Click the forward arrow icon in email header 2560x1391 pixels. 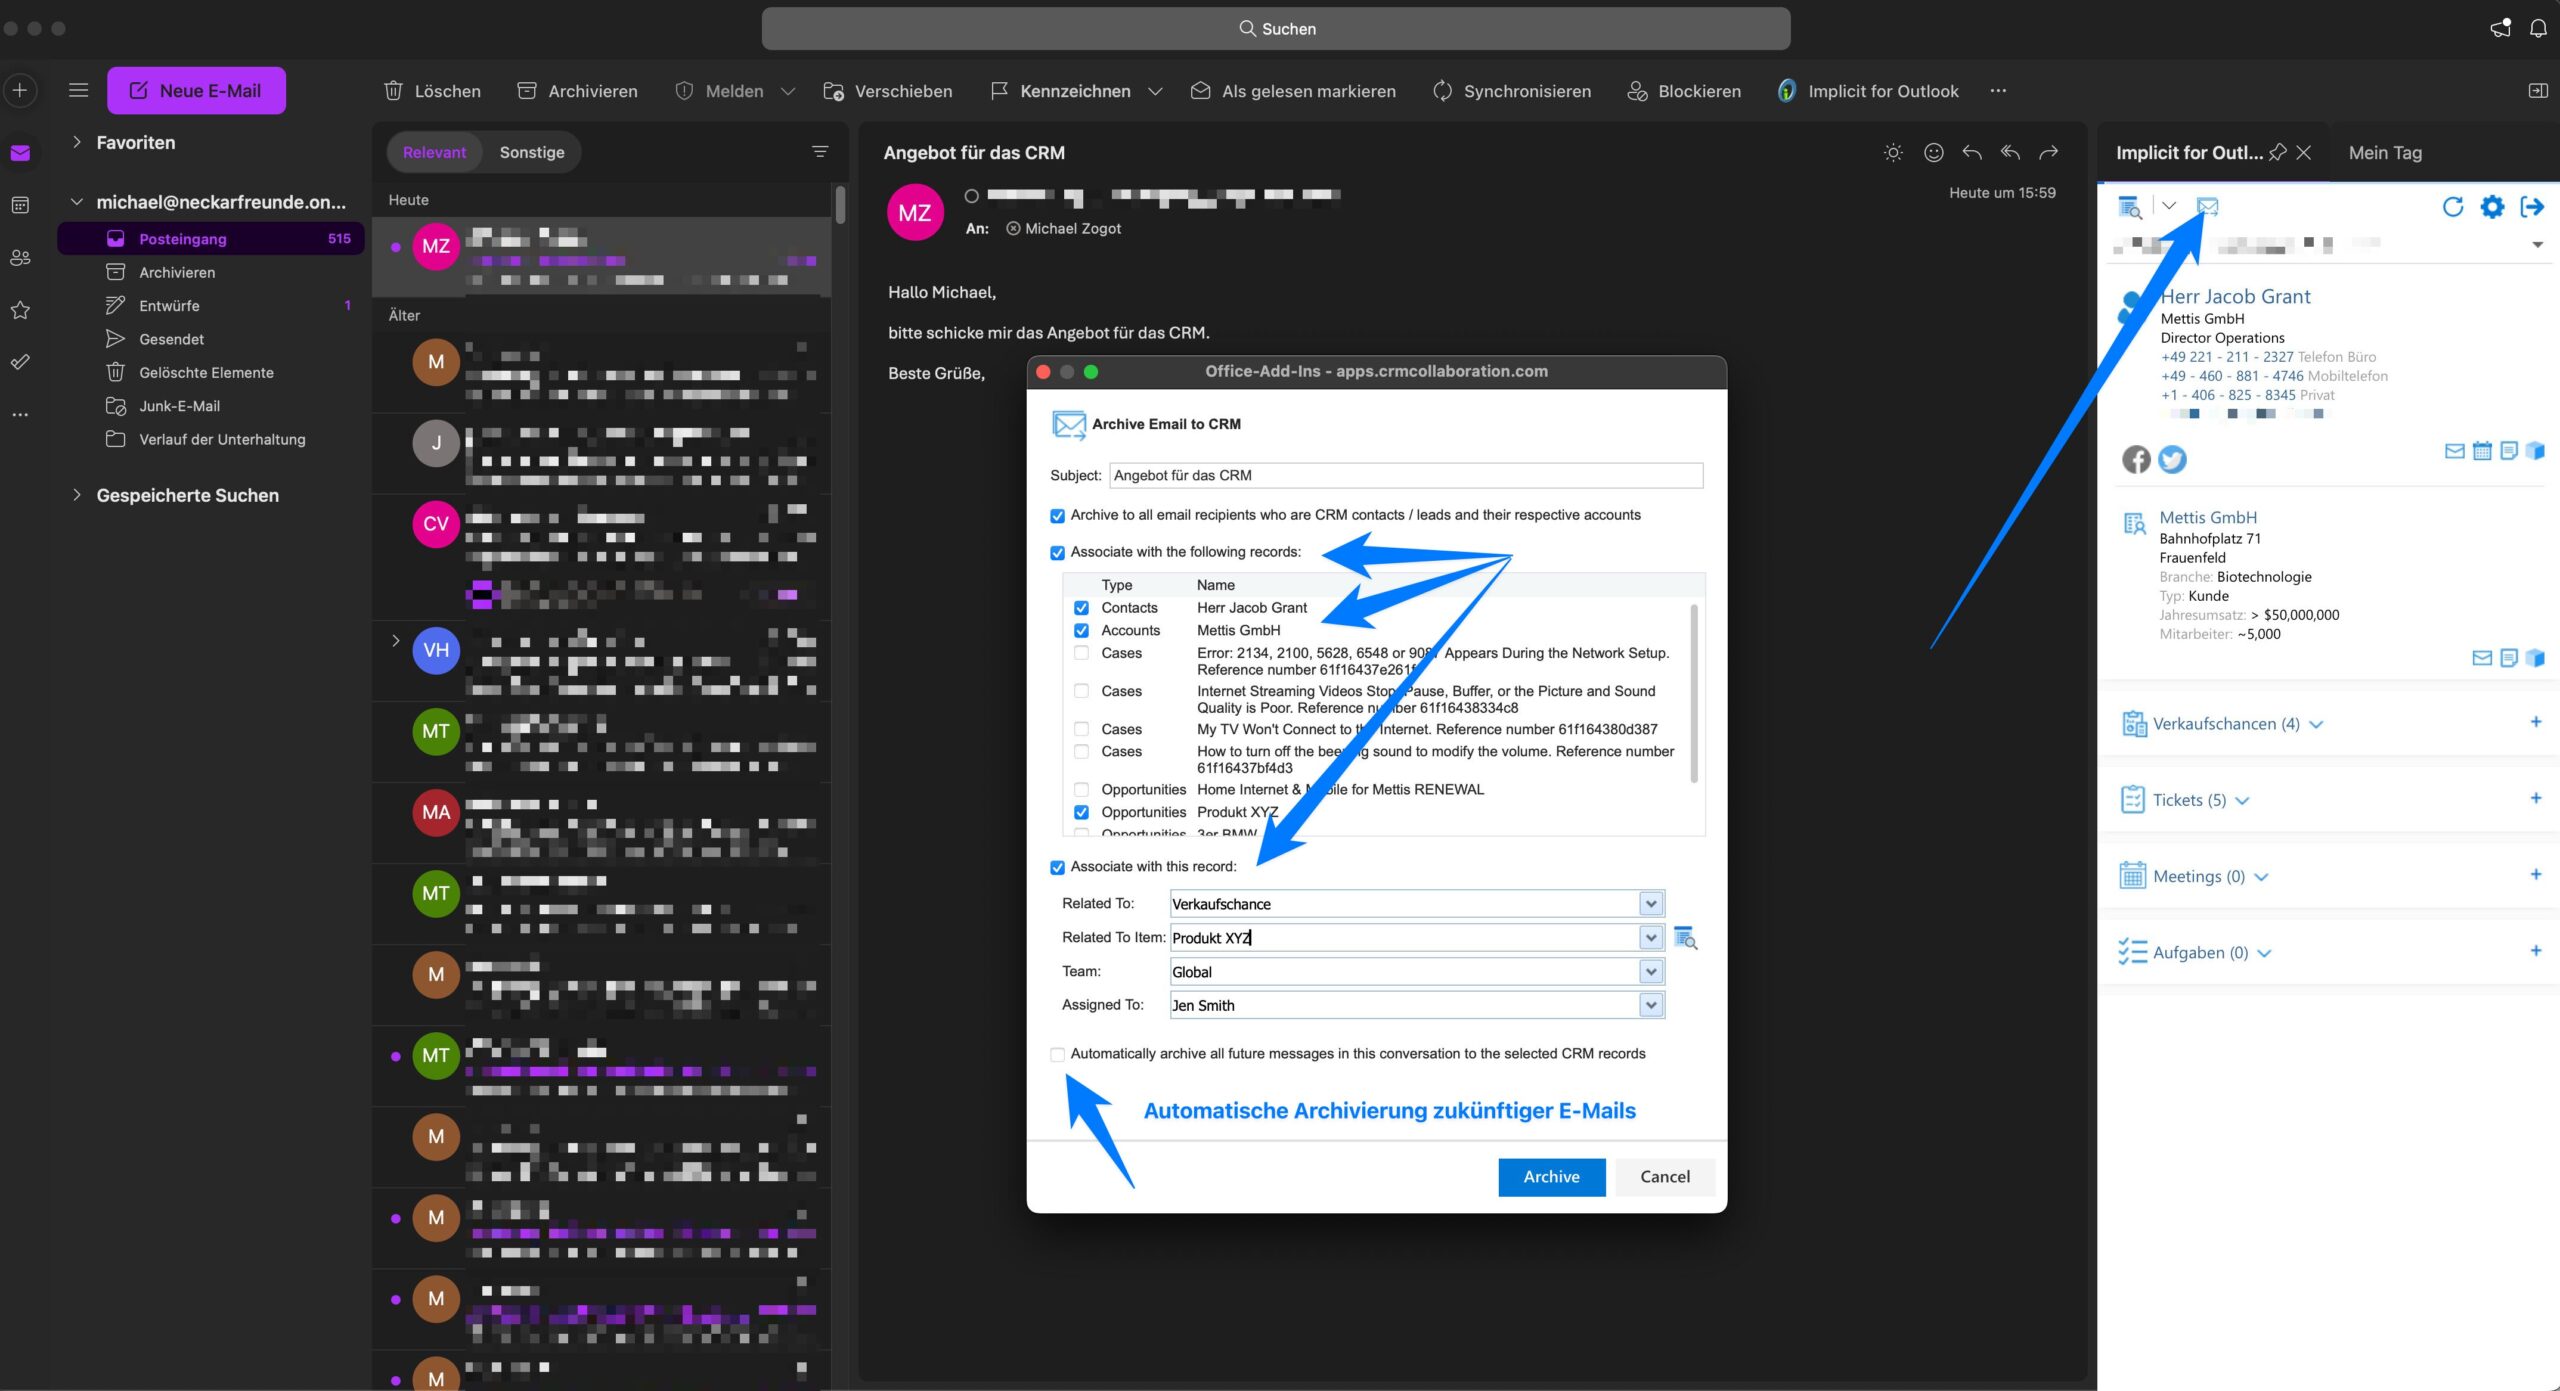(2049, 153)
